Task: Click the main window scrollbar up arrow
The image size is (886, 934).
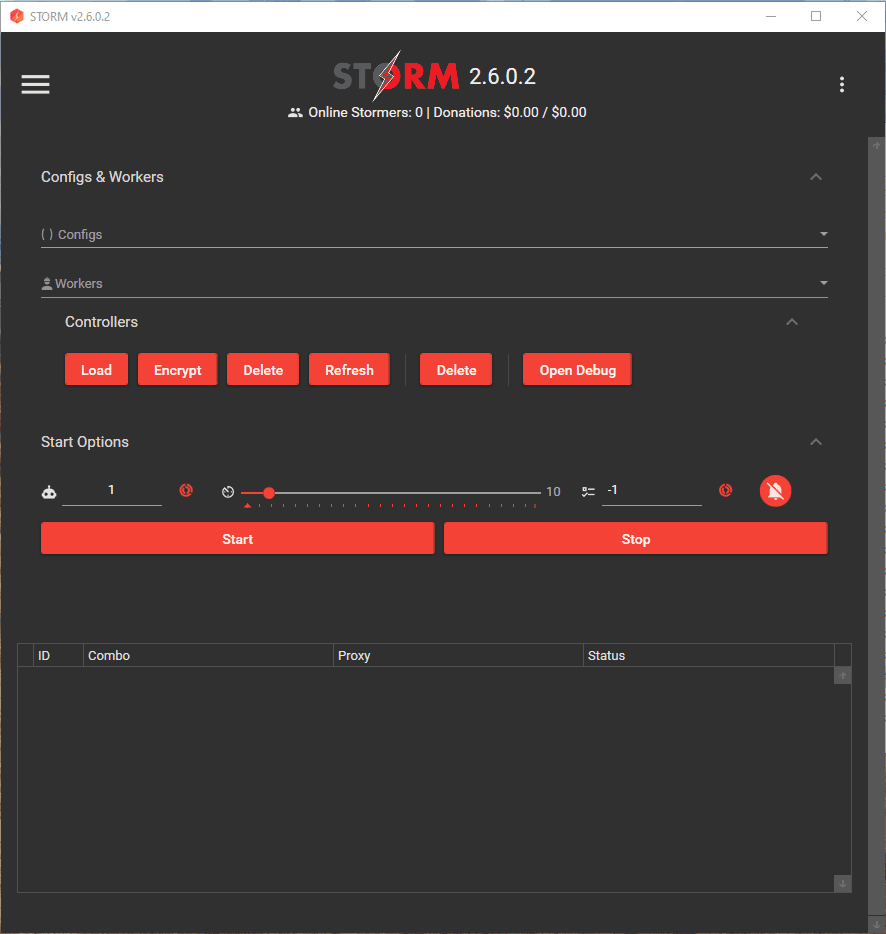Action: coord(876,145)
